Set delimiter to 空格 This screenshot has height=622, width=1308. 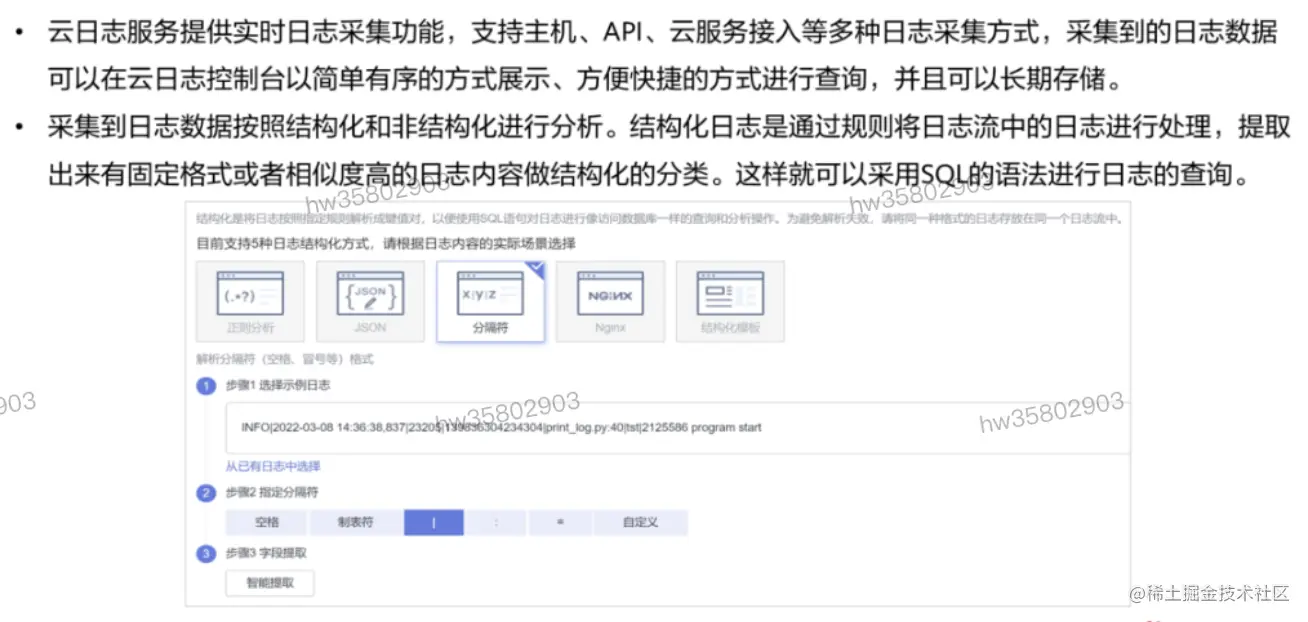(x=266, y=523)
